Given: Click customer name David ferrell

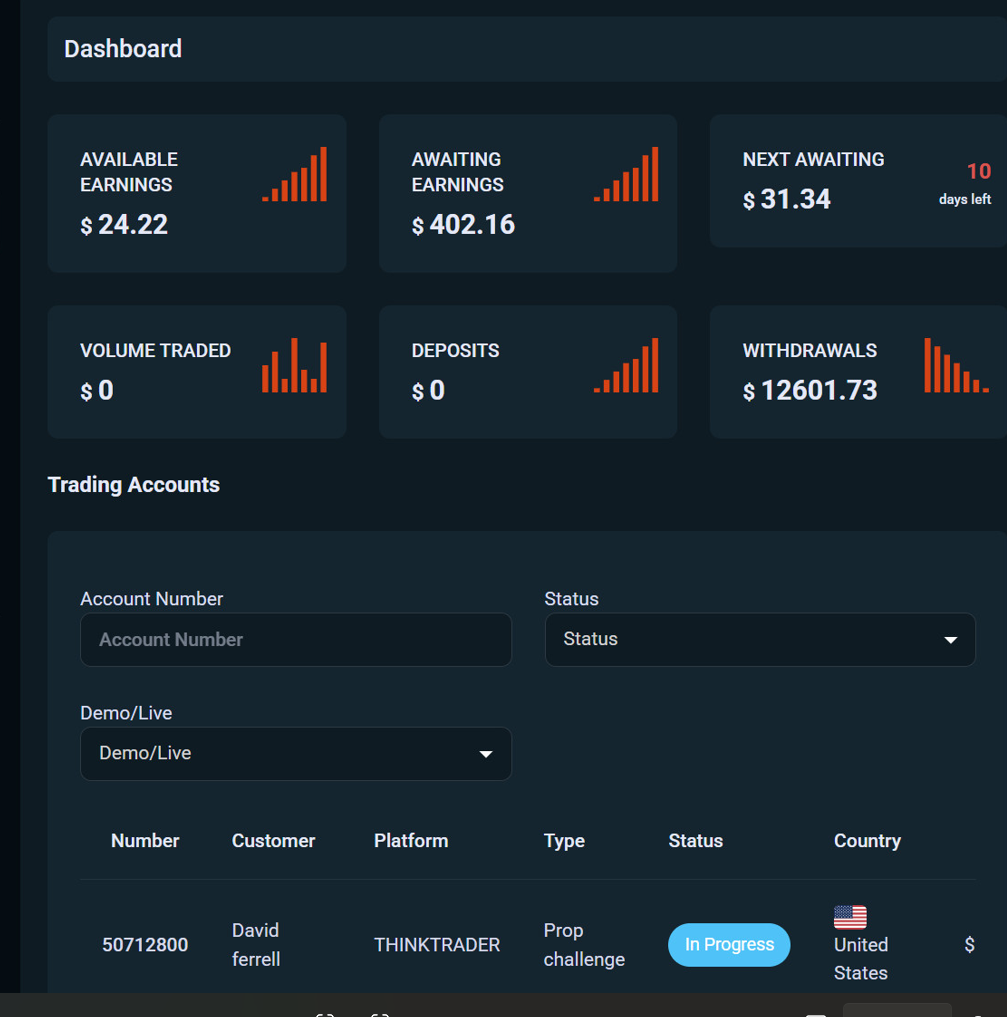Looking at the screenshot, I should (256, 945).
